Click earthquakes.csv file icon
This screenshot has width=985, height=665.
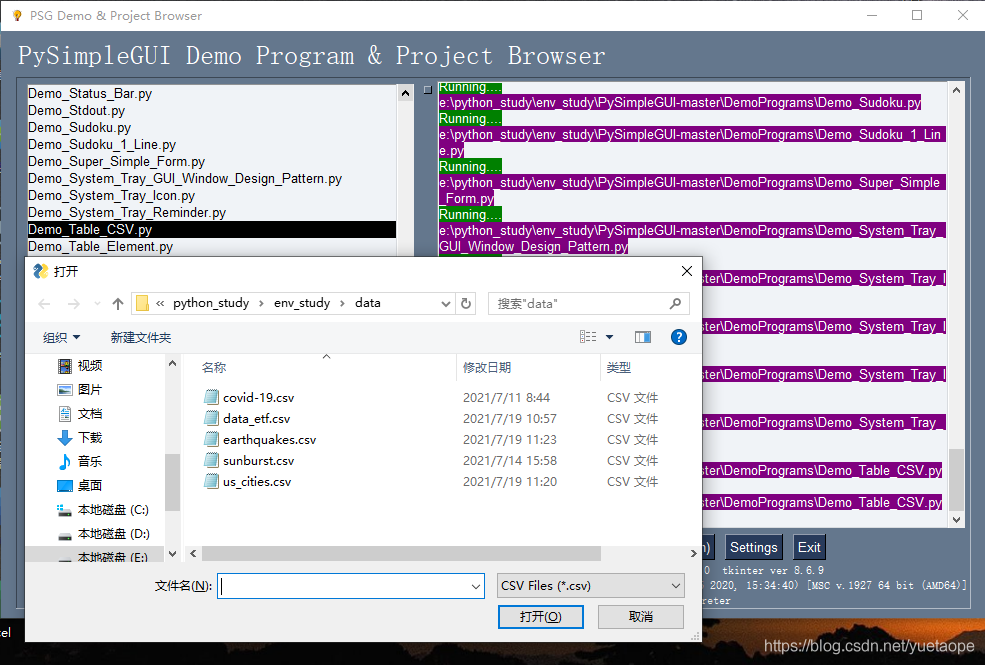click(211, 439)
